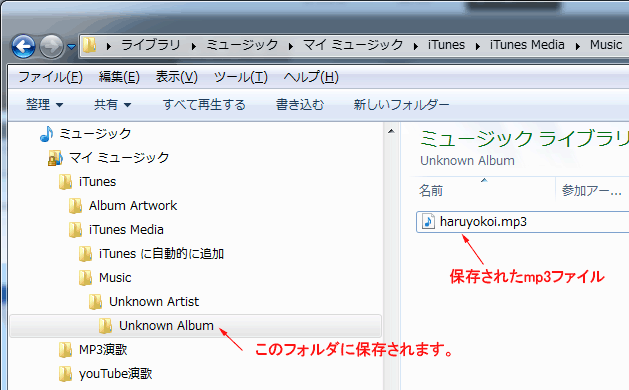Select ライブラリ in the address breadcrumb
The width and height of the screenshot is (629, 390).
(151, 45)
